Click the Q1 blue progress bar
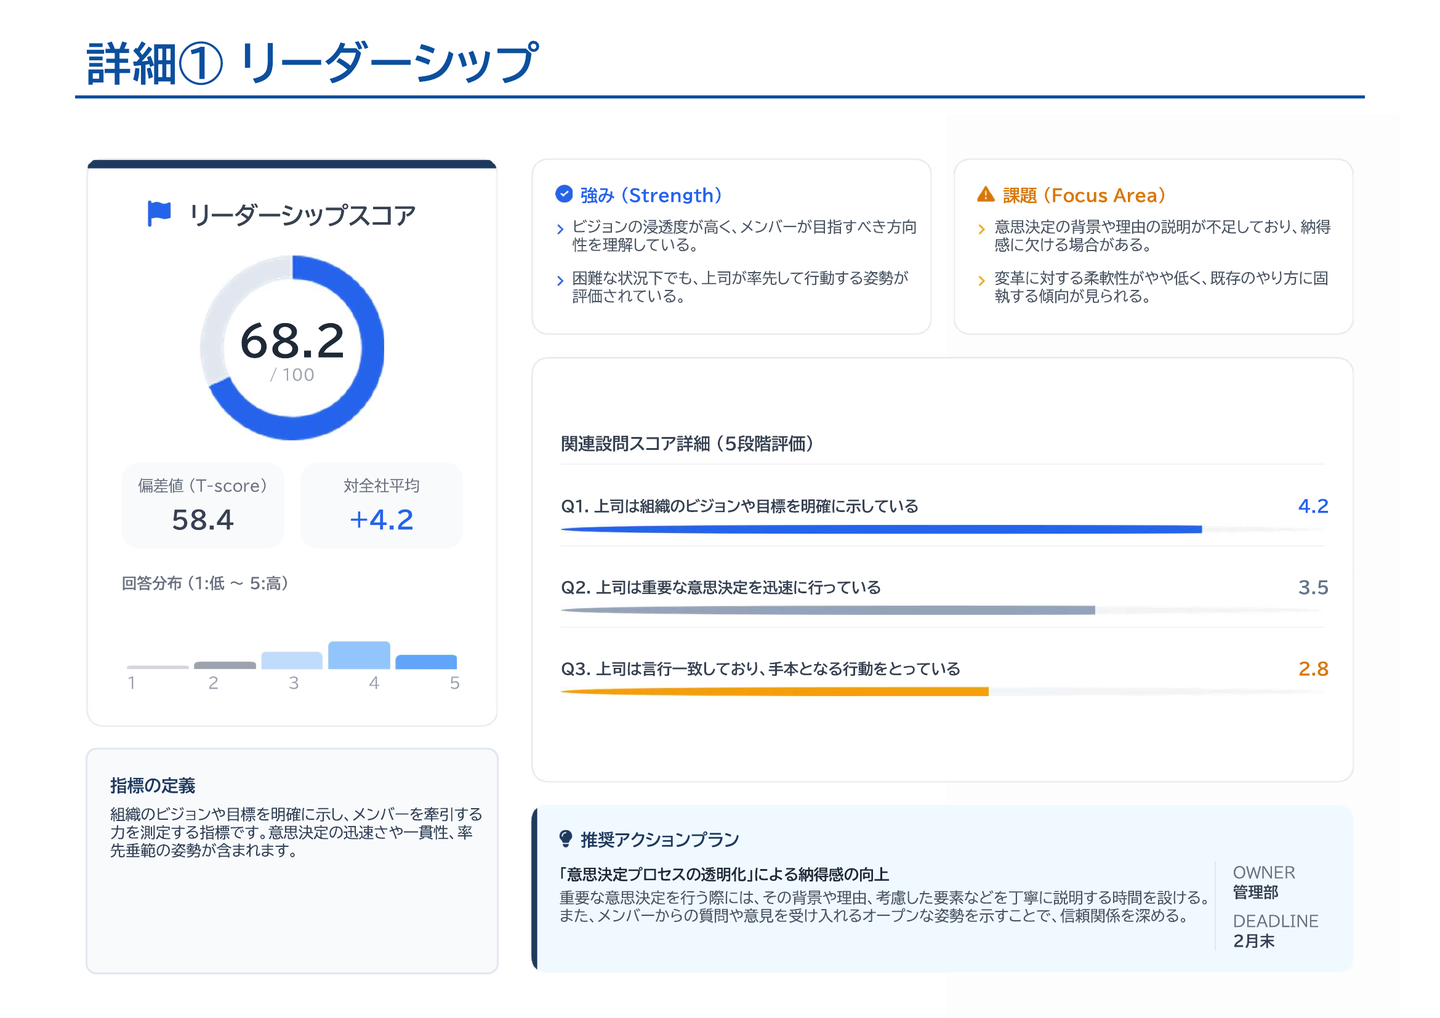Screen dimensions: 1440x1018 tap(880, 529)
